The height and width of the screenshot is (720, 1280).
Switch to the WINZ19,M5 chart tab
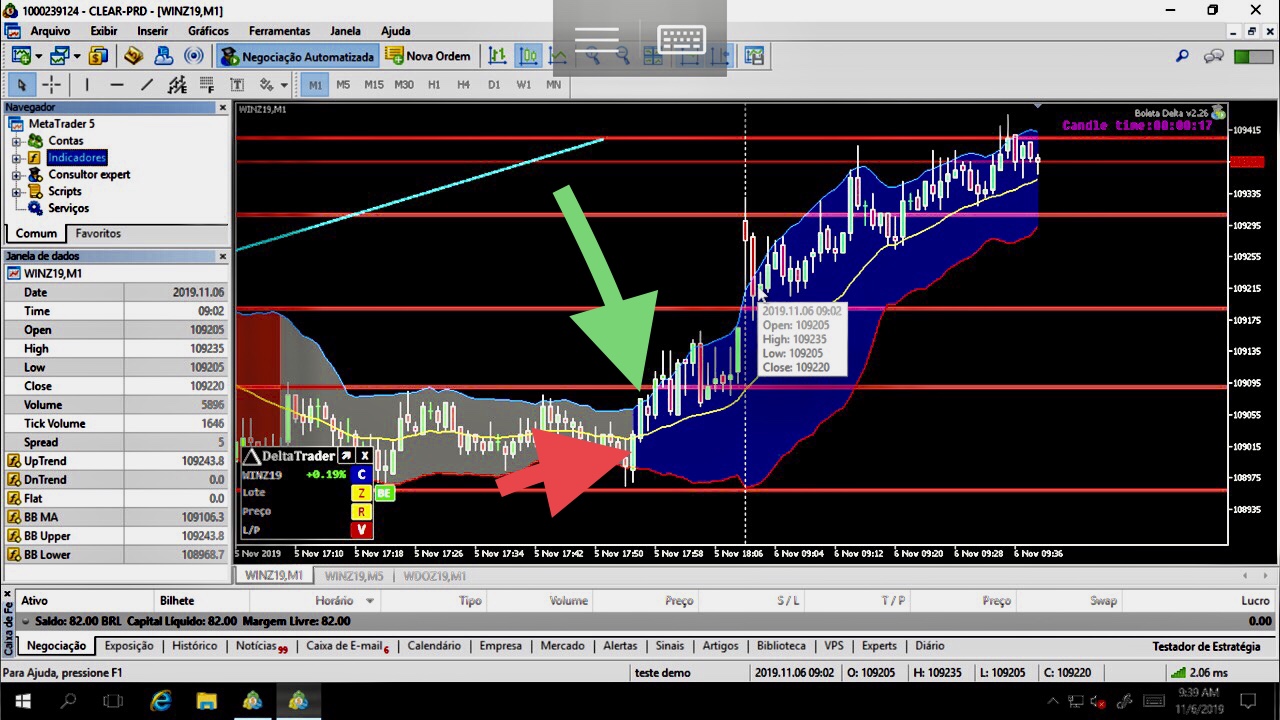coord(354,576)
